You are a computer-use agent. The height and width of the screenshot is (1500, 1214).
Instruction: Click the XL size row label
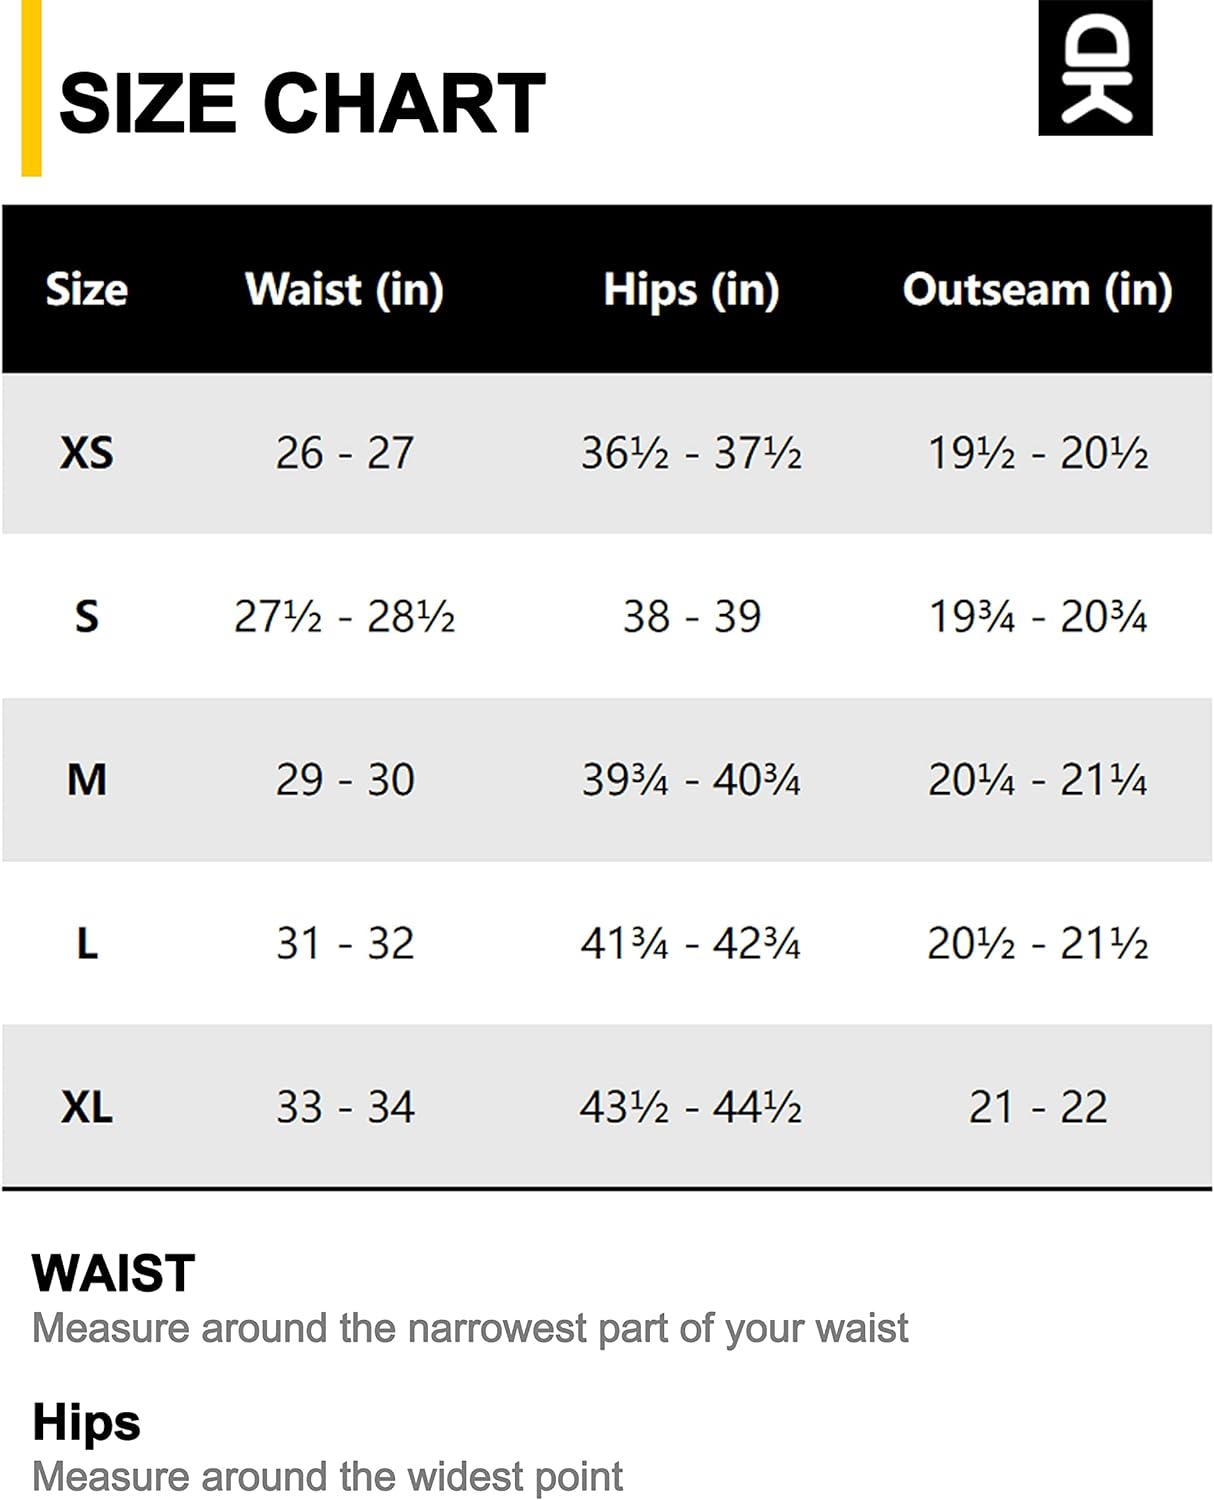87,1107
